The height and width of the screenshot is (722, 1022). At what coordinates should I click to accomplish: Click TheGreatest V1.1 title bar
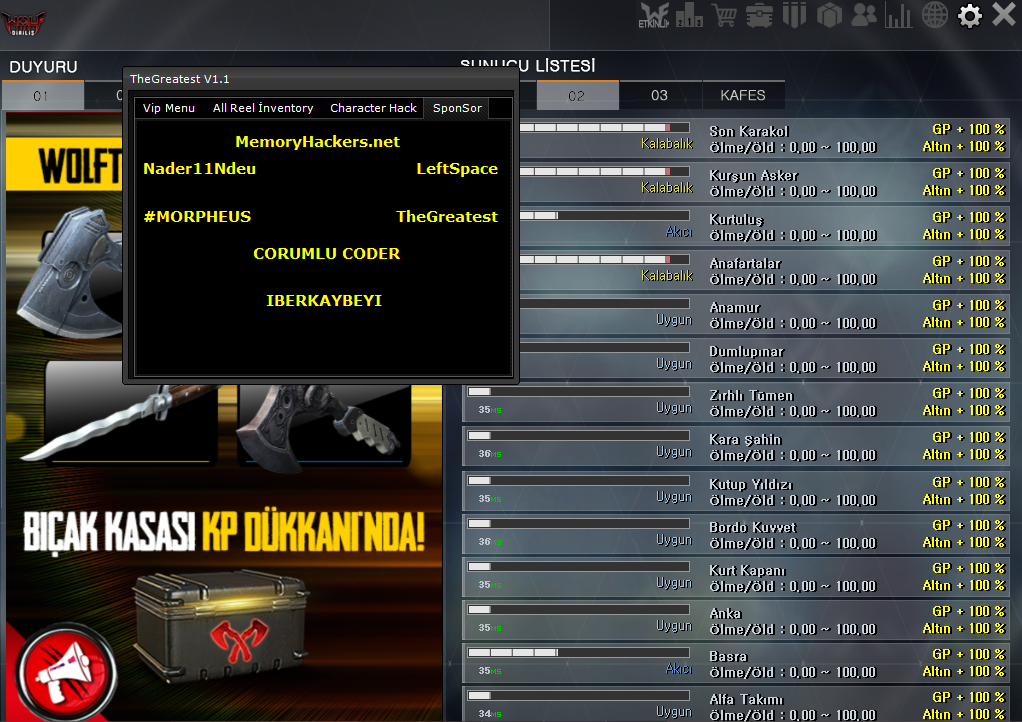(x=321, y=79)
